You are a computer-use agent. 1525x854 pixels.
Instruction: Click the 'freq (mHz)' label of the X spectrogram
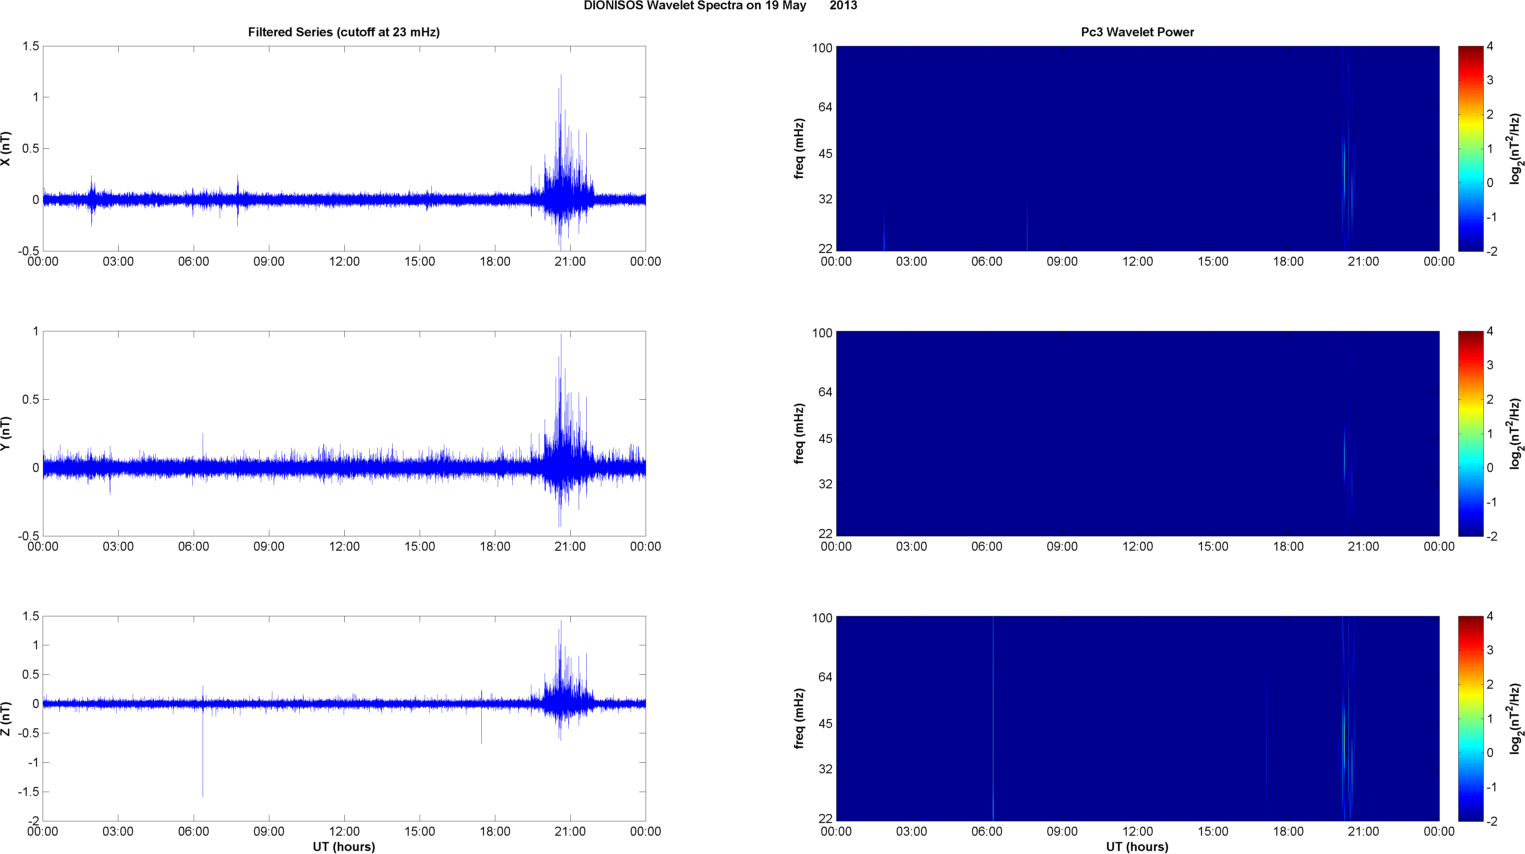(800, 149)
